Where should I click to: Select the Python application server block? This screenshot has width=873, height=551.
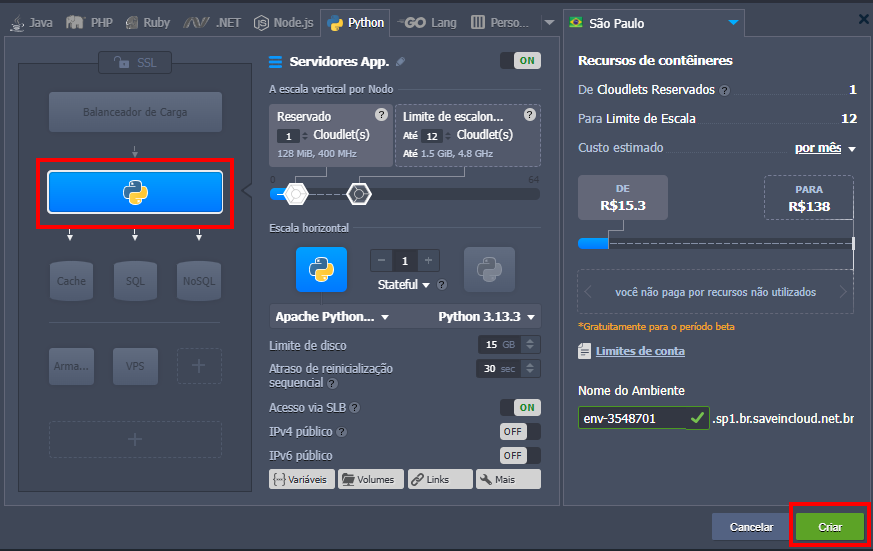click(x=135, y=193)
